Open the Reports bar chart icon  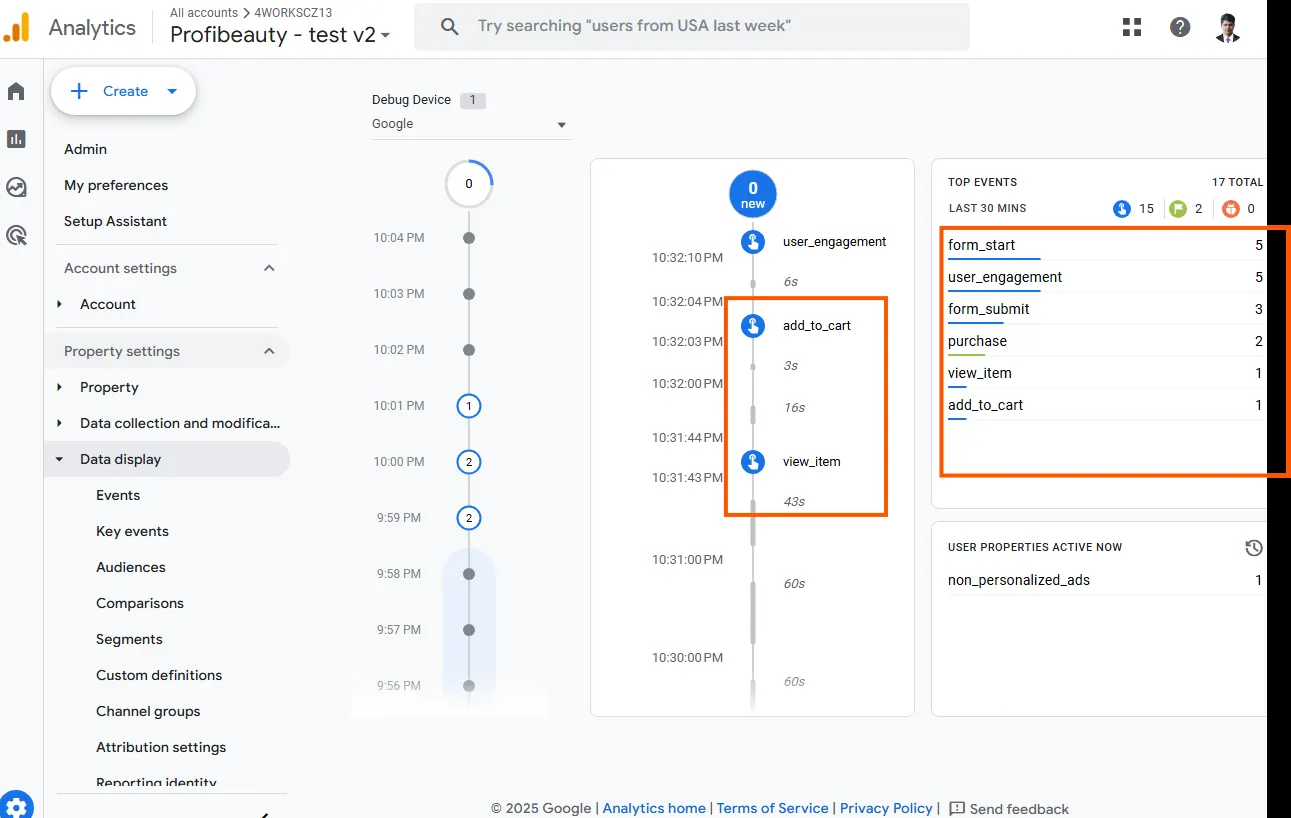point(16,139)
